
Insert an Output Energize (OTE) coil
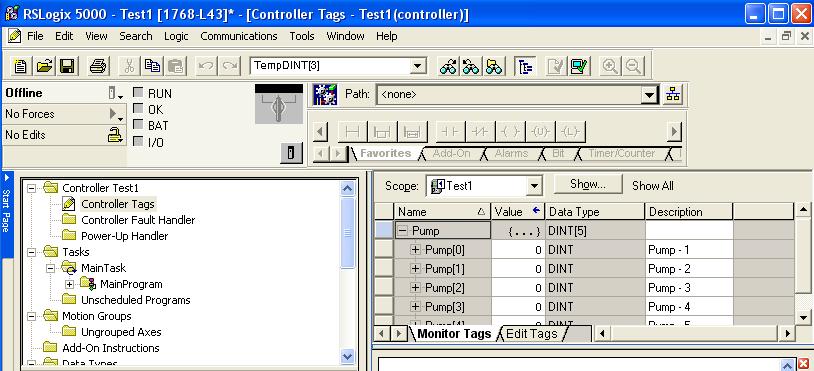[x=510, y=132]
